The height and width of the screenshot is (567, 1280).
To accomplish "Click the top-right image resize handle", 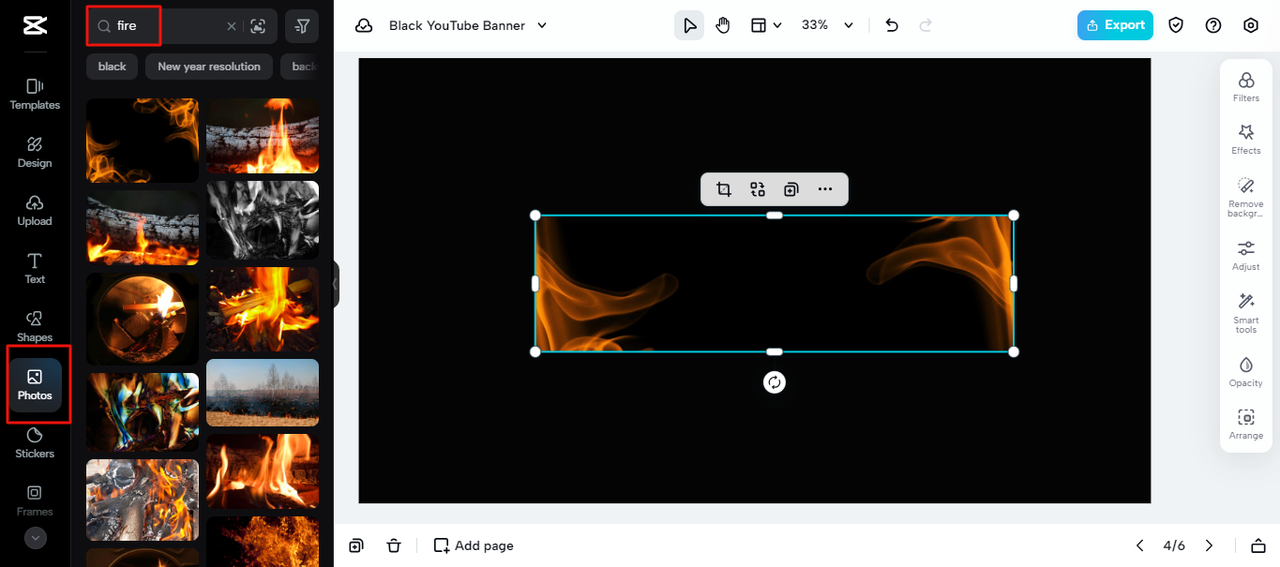I will tap(1014, 215).
